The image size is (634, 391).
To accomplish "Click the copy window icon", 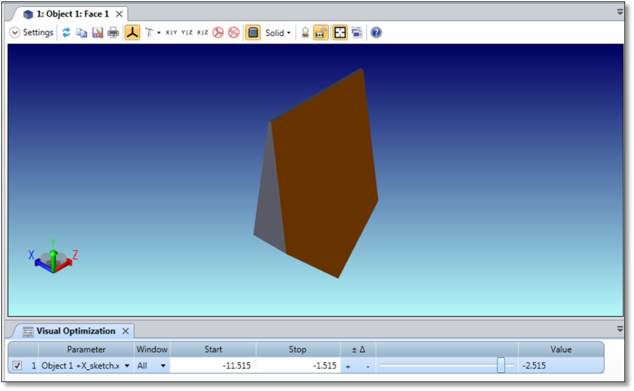I will [x=82, y=33].
